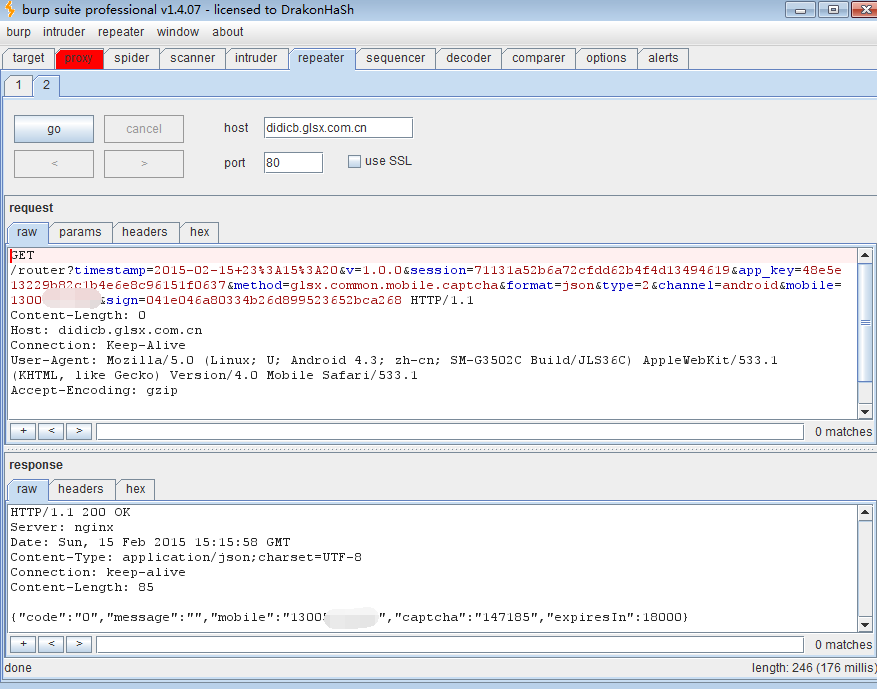Click the '<' previous match button under response
The width and height of the screenshot is (877, 689).
click(51, 644)
